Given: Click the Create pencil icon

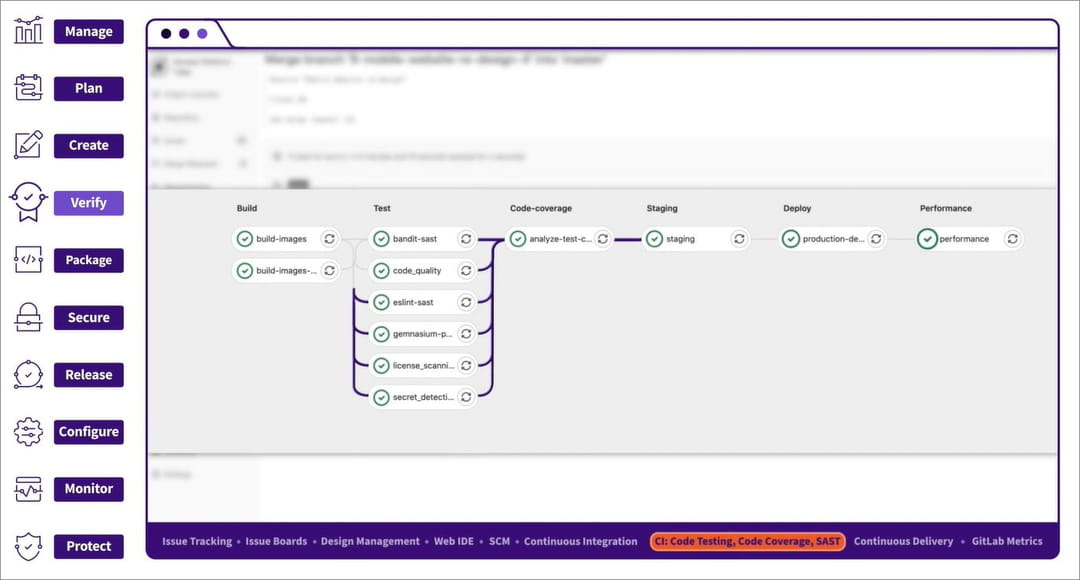Looking at the screenshot, I should coord(28,145).
